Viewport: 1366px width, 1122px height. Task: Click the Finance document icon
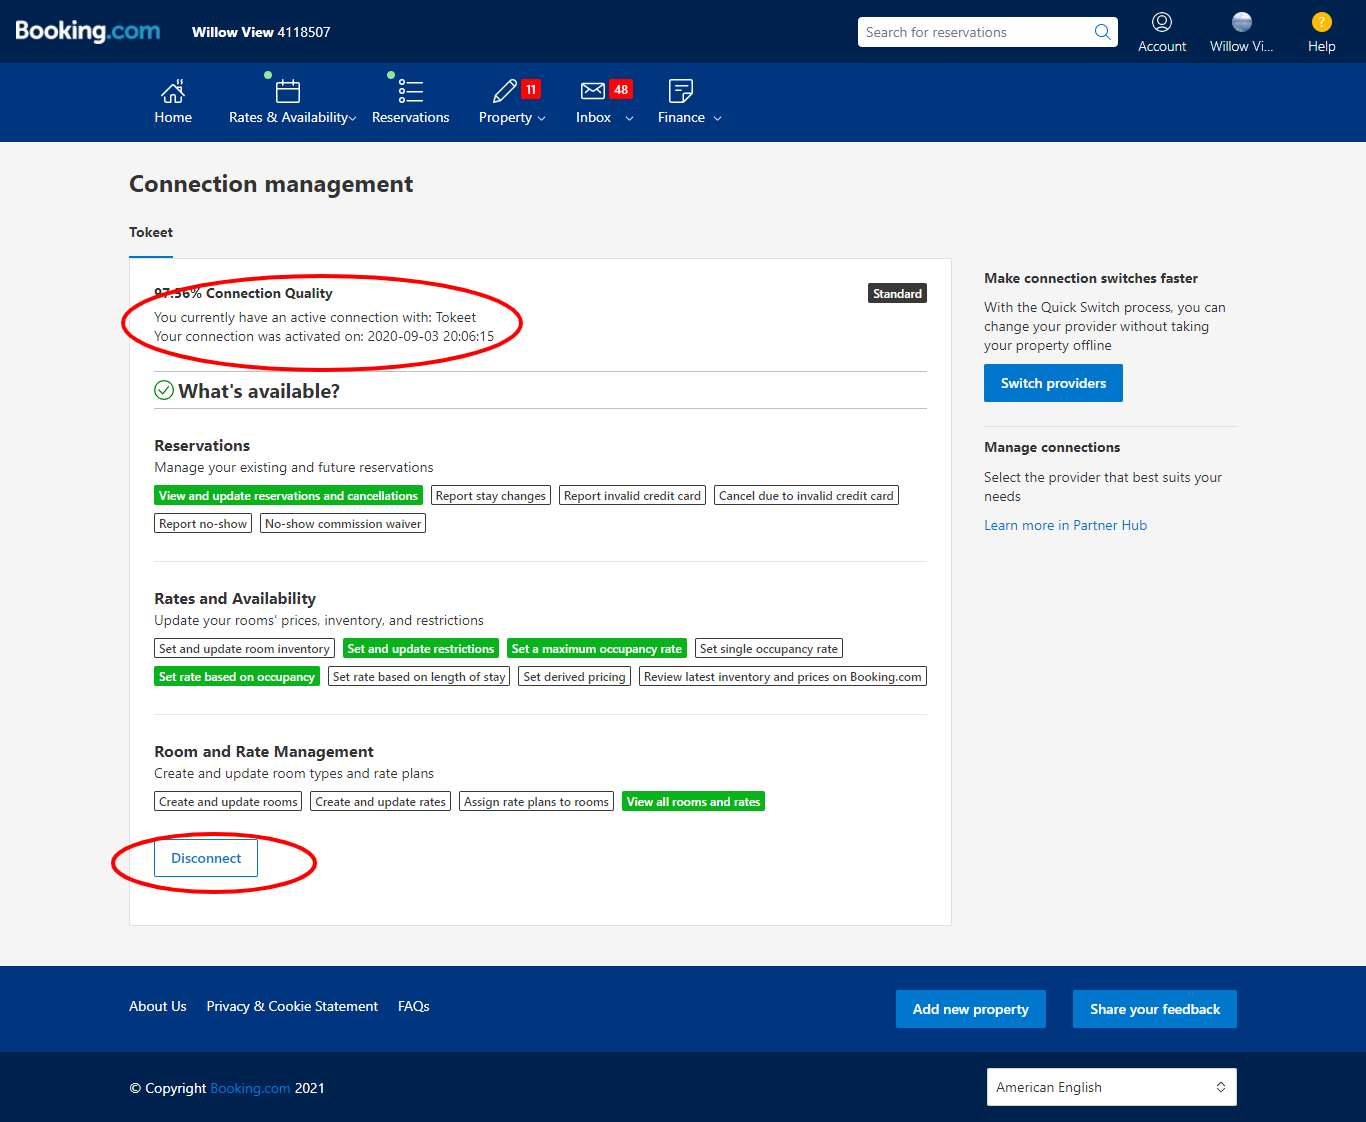(681, 91)
